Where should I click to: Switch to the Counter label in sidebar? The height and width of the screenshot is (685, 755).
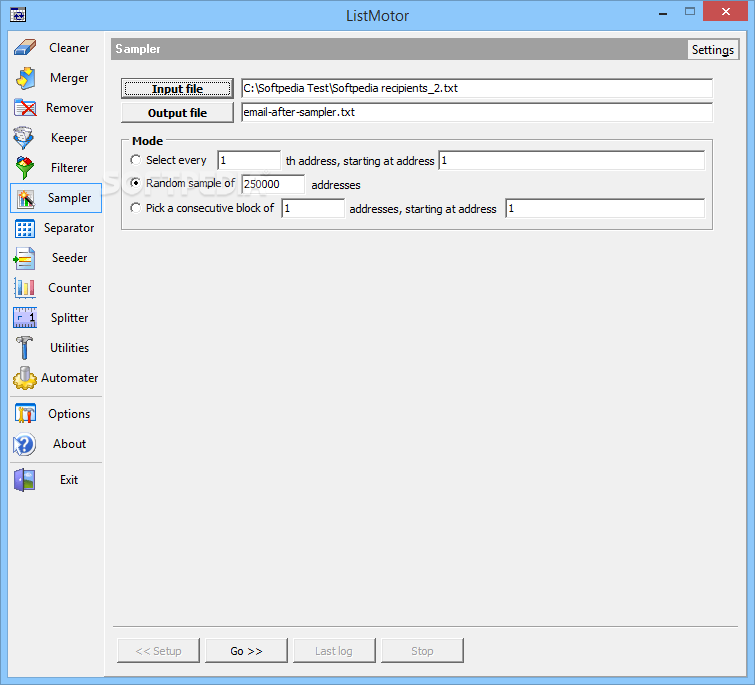pos(69,288)
